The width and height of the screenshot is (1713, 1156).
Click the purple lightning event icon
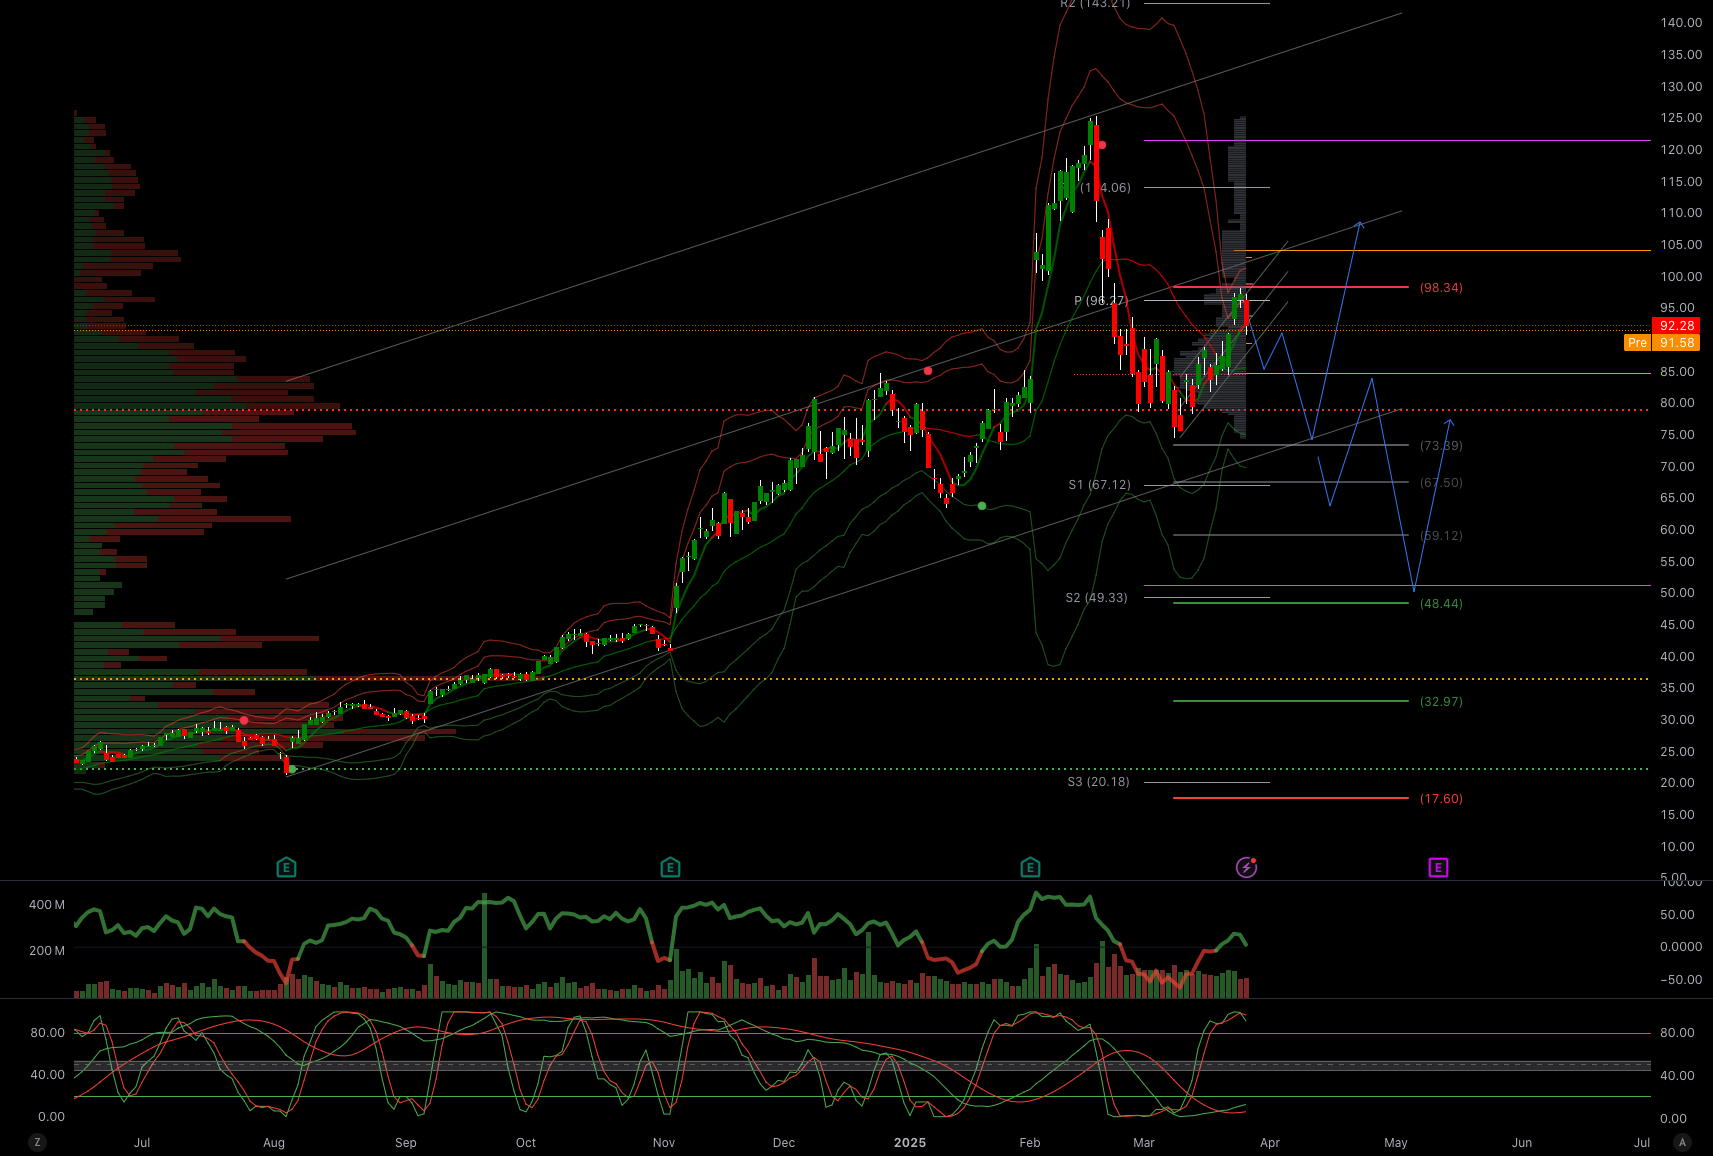pyautogui.click(x=1246, y=867)
